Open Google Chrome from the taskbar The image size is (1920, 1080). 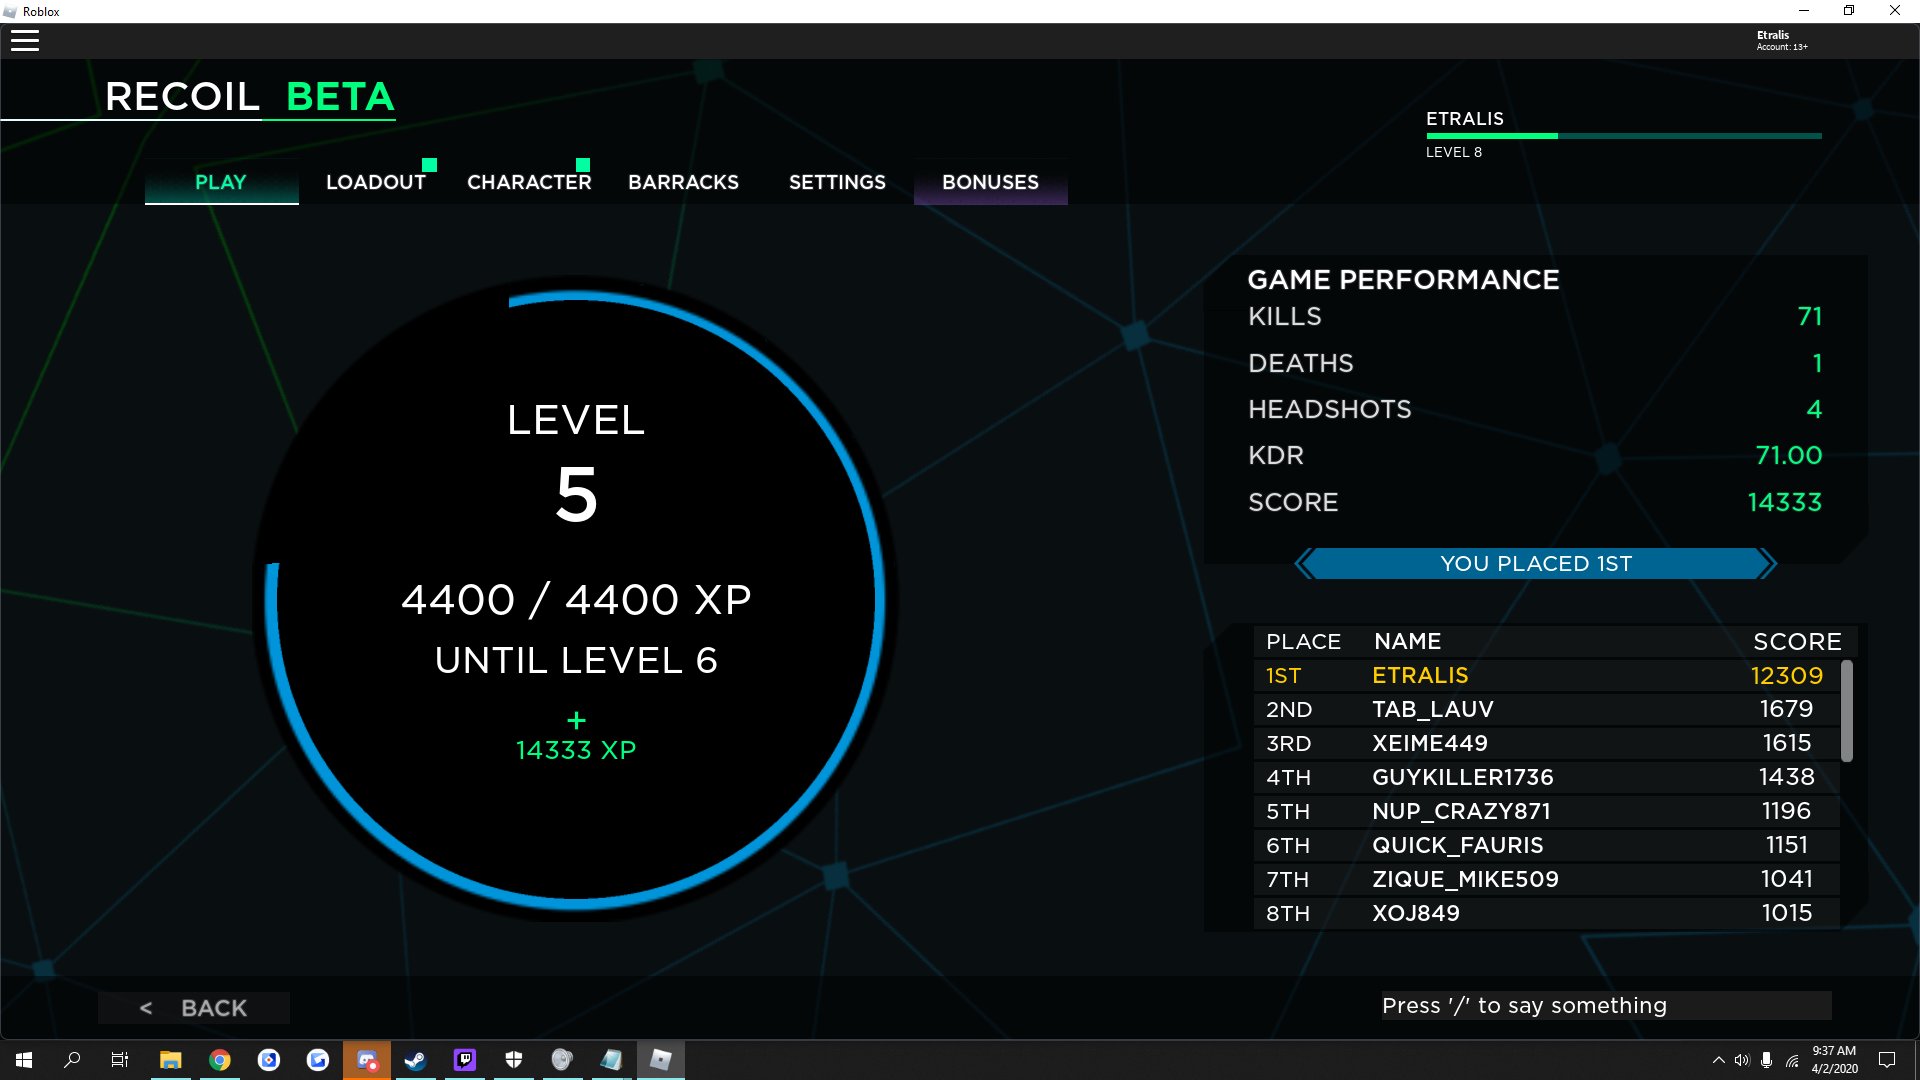(x=220, y=1060)
